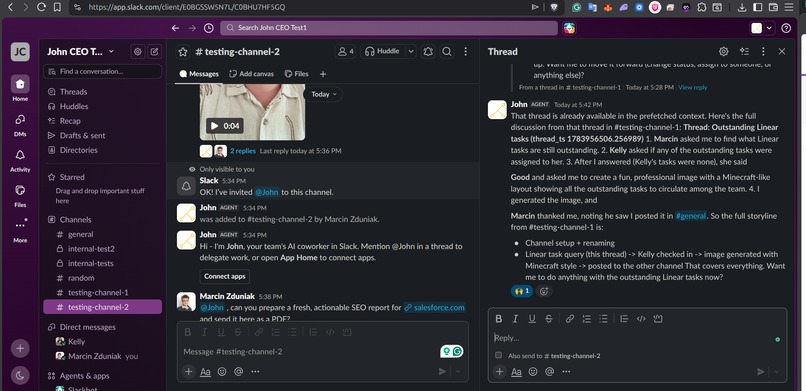Expand the John CEO workspace name menu
Image resolution: width=806 pixels, height=391 pixels.
tap(81, 51)
